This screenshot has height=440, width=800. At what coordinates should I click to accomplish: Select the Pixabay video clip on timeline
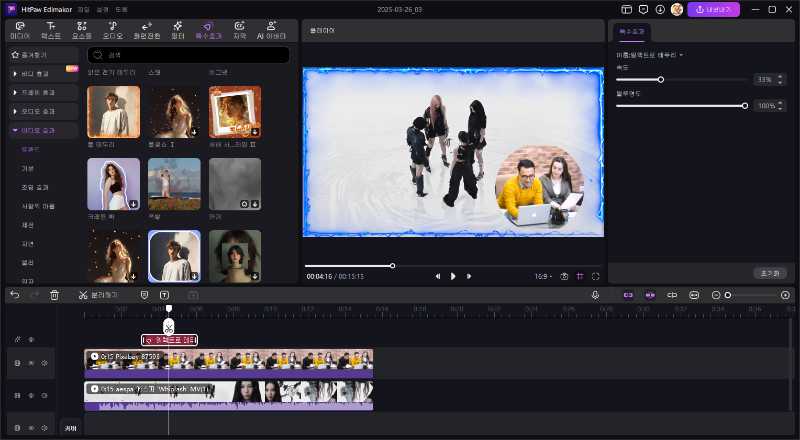click(229, 363)
